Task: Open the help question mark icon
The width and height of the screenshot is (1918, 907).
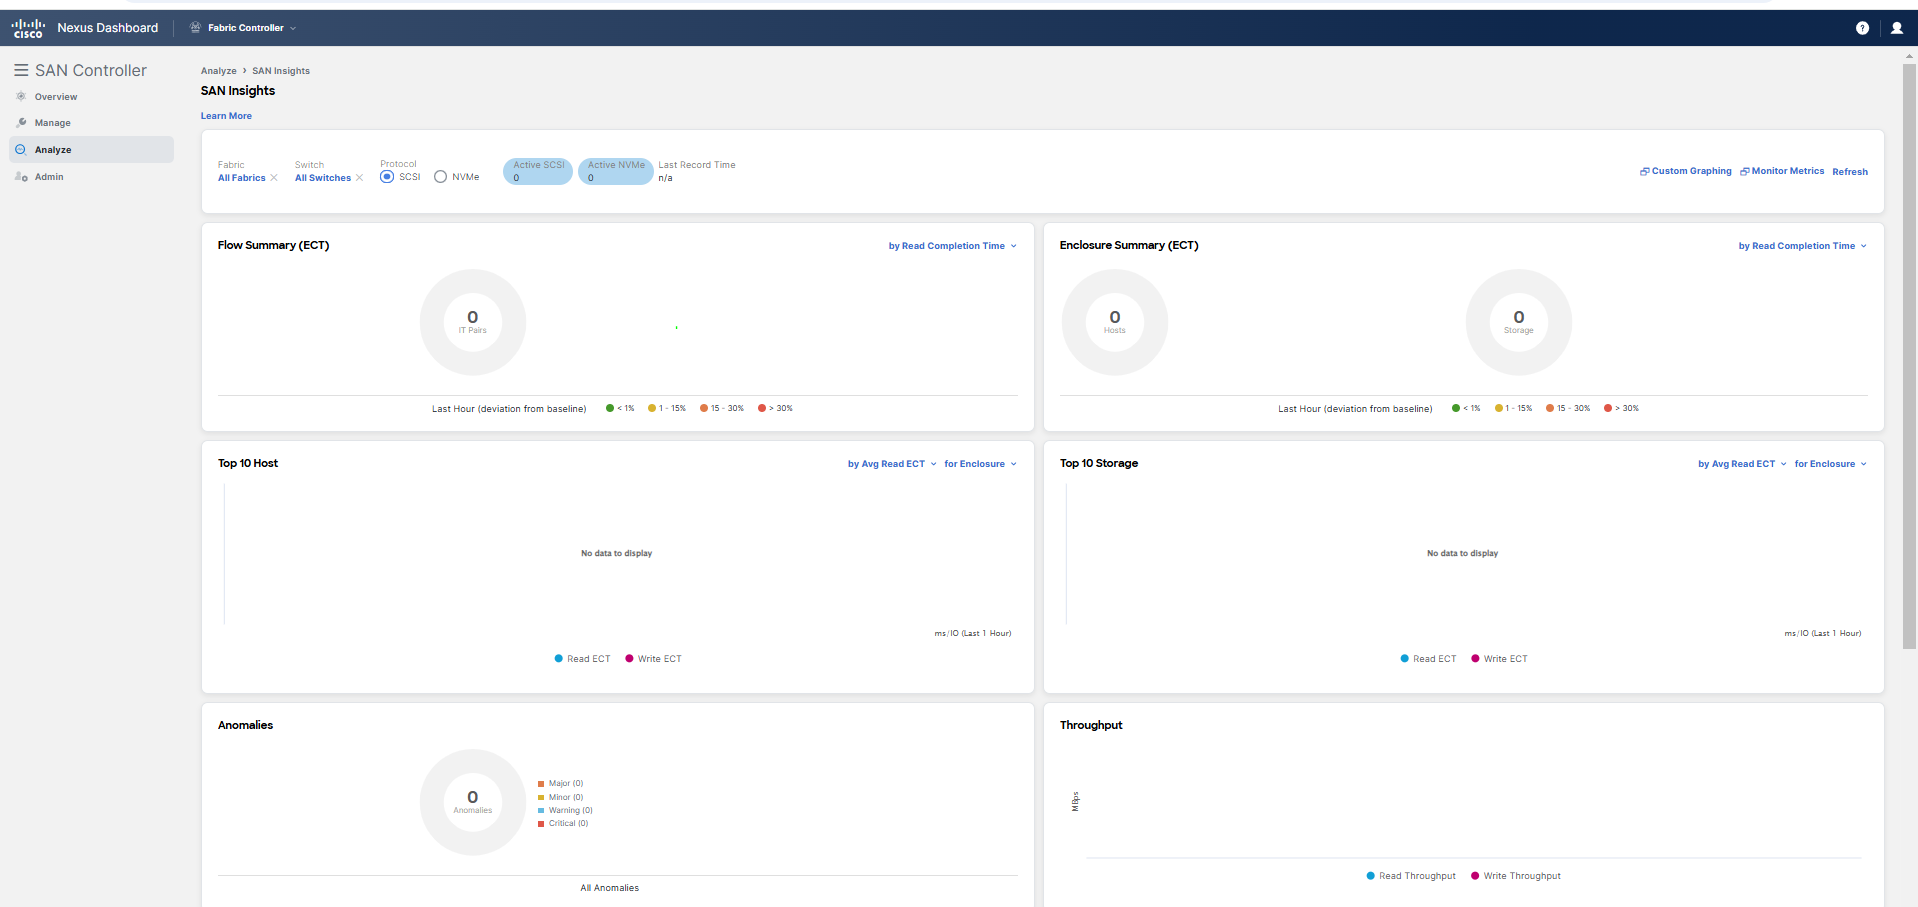Action: pos(1862,28)
